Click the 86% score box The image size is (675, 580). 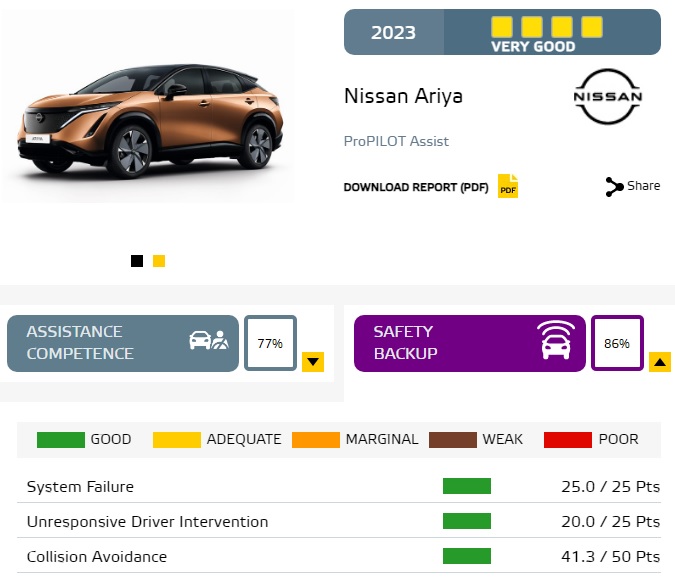[x=617, y=343]
